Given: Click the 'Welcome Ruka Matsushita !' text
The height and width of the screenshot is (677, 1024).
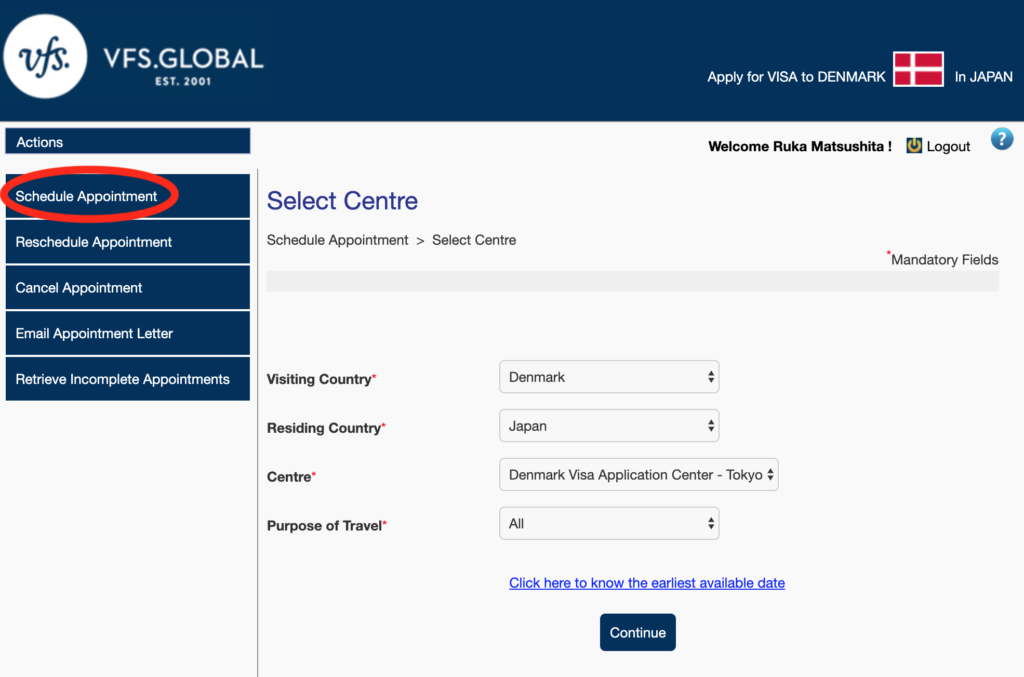Looking at the screenshot, I should pos(800,146).
